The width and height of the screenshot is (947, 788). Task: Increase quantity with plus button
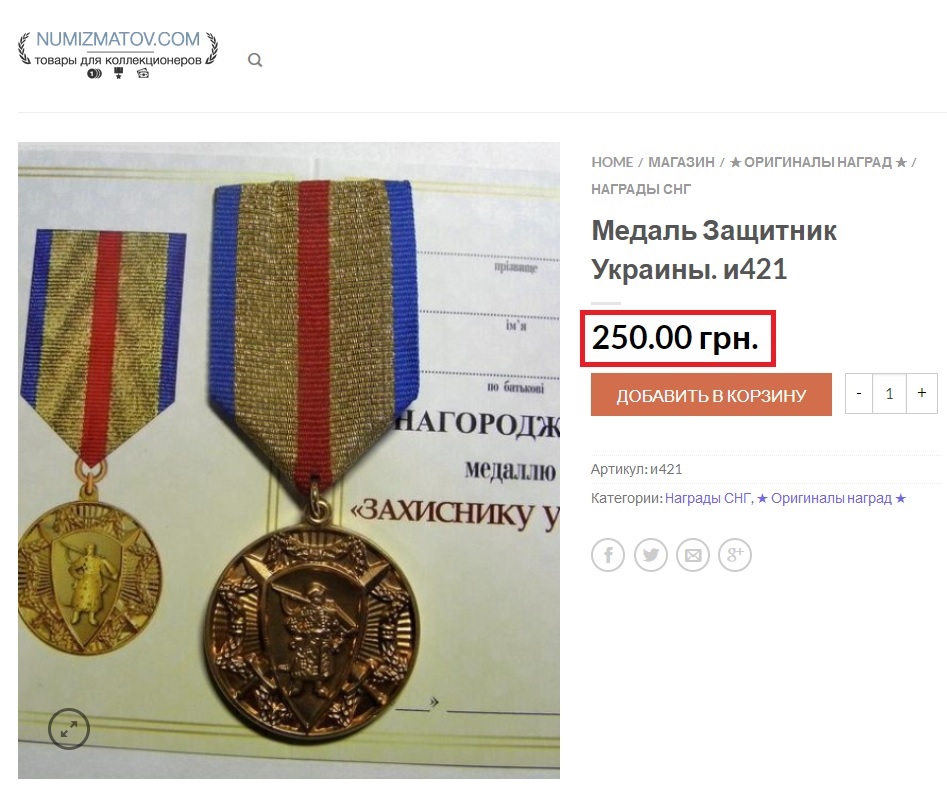pyautogui.click(x=922, y=393)
